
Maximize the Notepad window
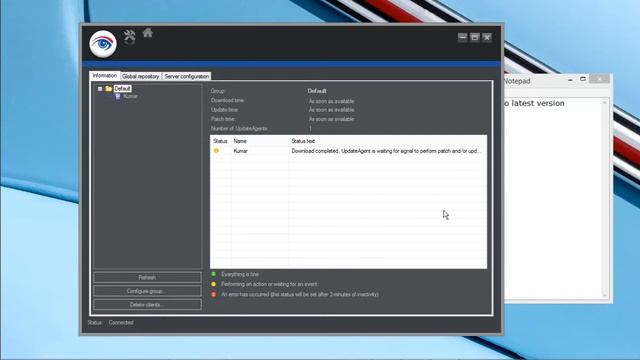[x=583, y=79]
